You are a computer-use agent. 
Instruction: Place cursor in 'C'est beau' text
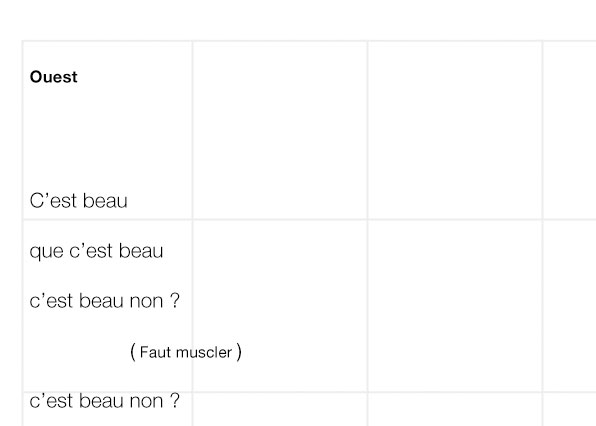tap(78, 201)
